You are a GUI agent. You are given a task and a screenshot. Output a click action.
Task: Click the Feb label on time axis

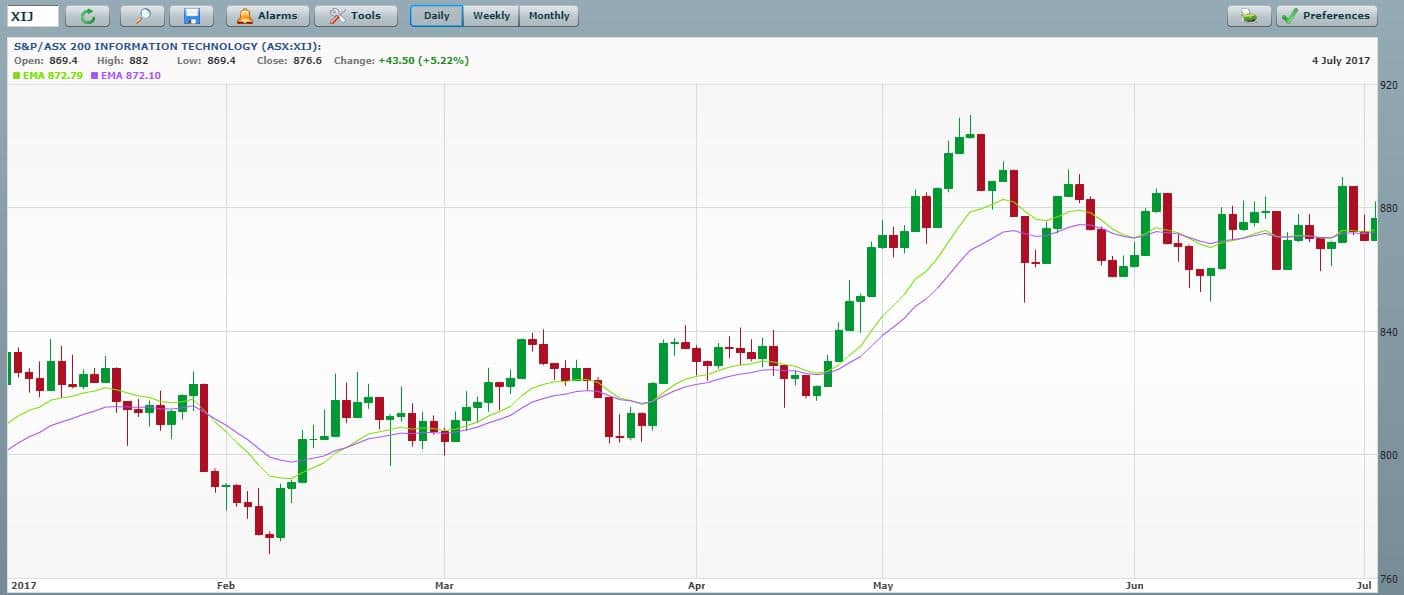225,586
